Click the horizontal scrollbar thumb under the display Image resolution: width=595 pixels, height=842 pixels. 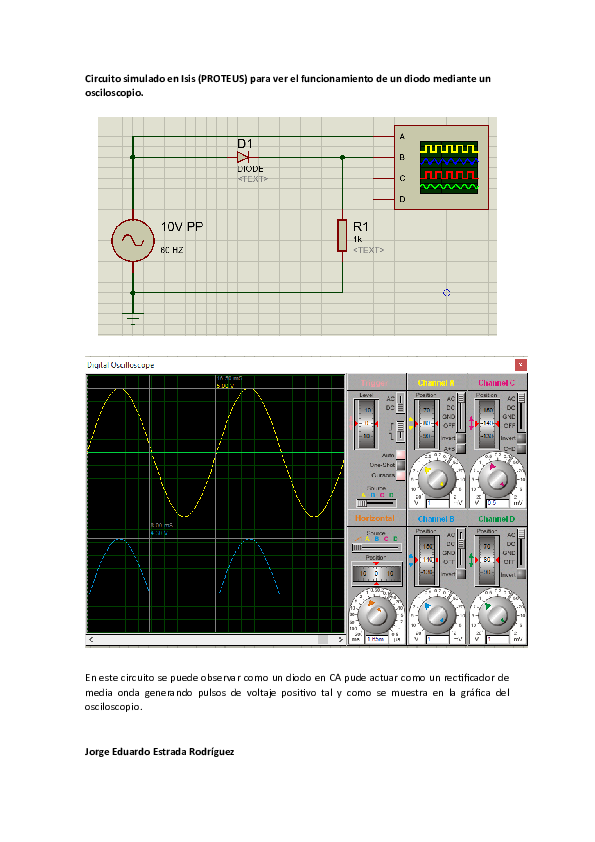click(x=323, y=639)
